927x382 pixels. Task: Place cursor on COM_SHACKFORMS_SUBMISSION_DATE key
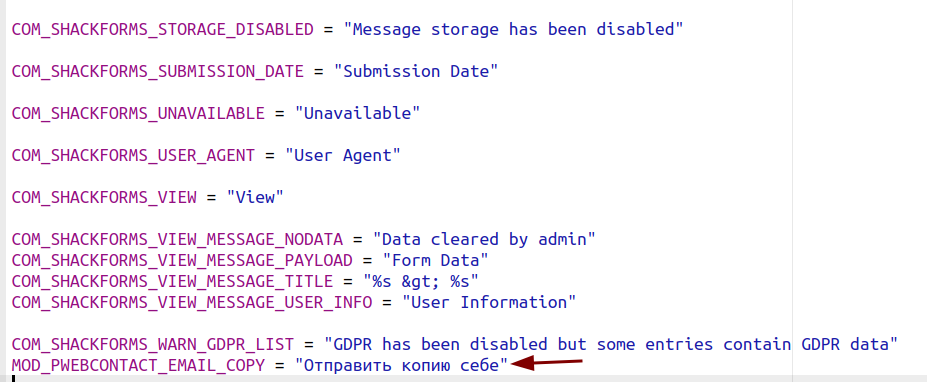(158, 72)
